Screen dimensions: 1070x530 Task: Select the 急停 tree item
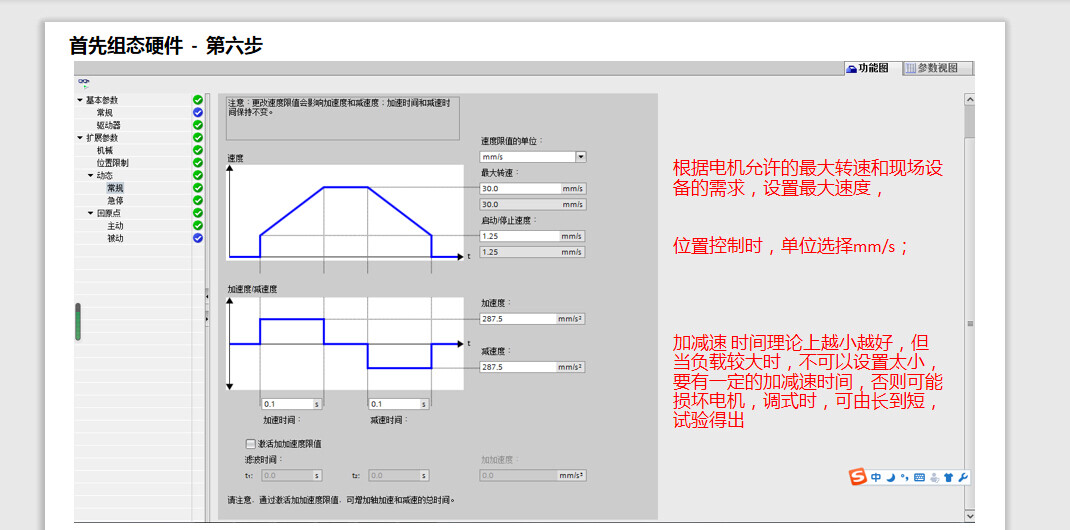point(115,201)
